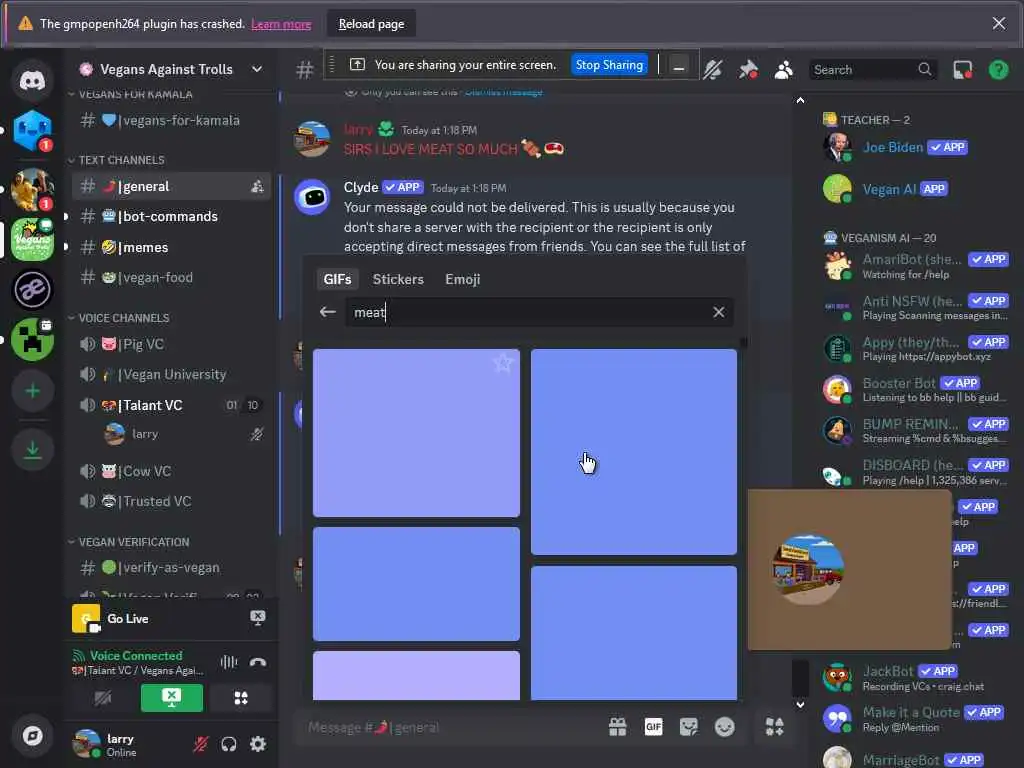Open the Vegans Against Trolls server icon
The height and width of the screenshot is (768, 1024).
point(32,240)
